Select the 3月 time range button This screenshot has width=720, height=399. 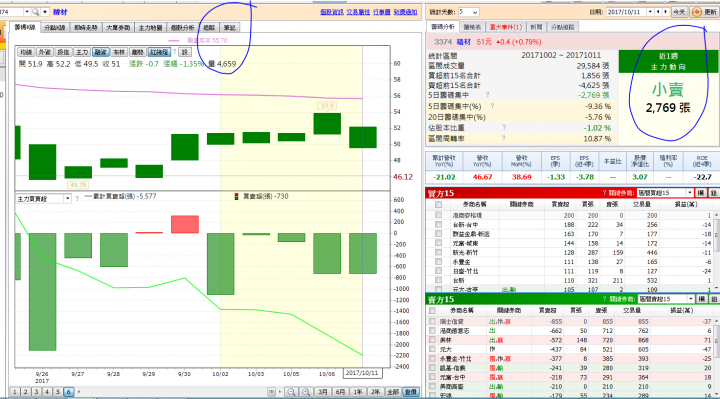click(323, 392)
